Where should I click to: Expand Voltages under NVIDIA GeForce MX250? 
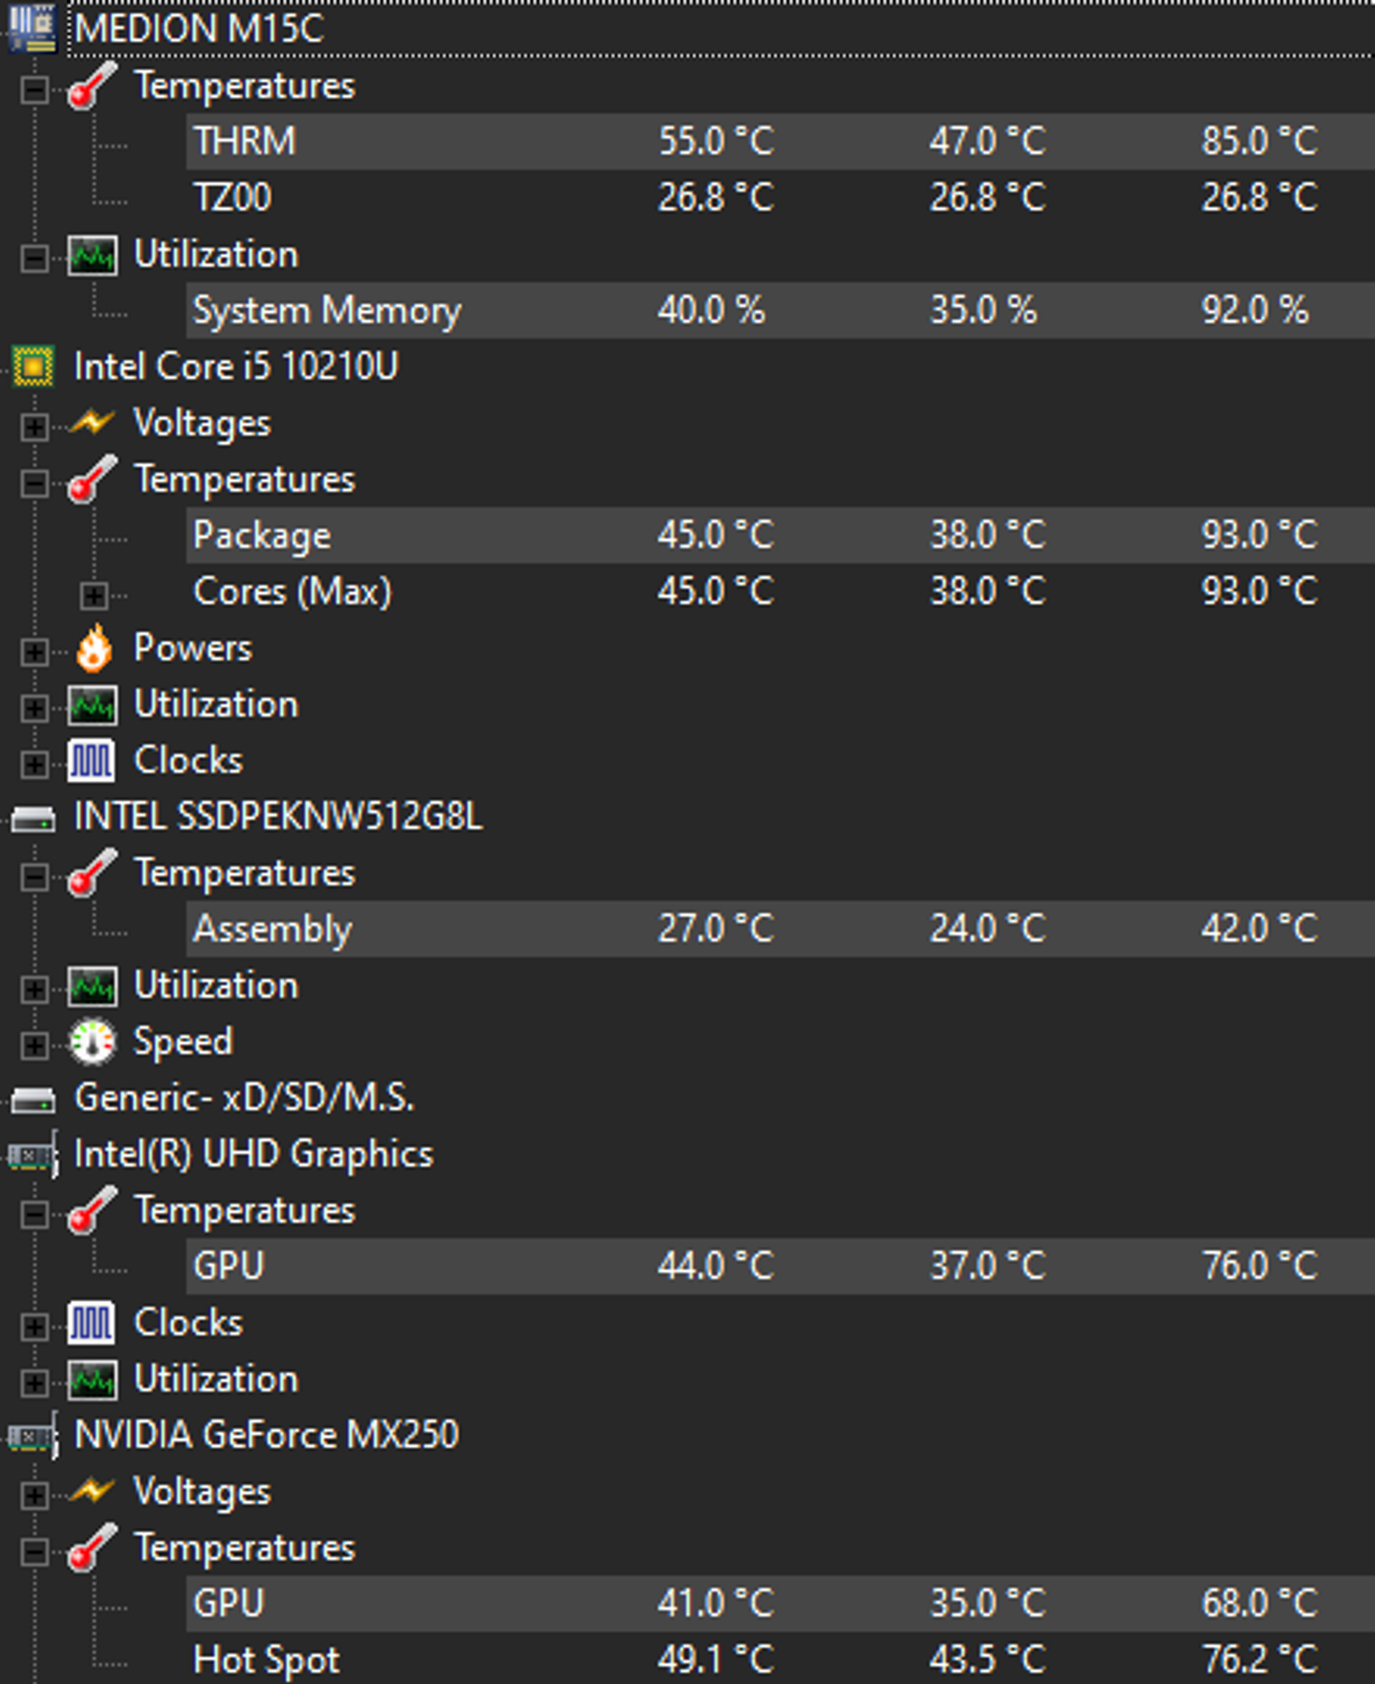34,1496
